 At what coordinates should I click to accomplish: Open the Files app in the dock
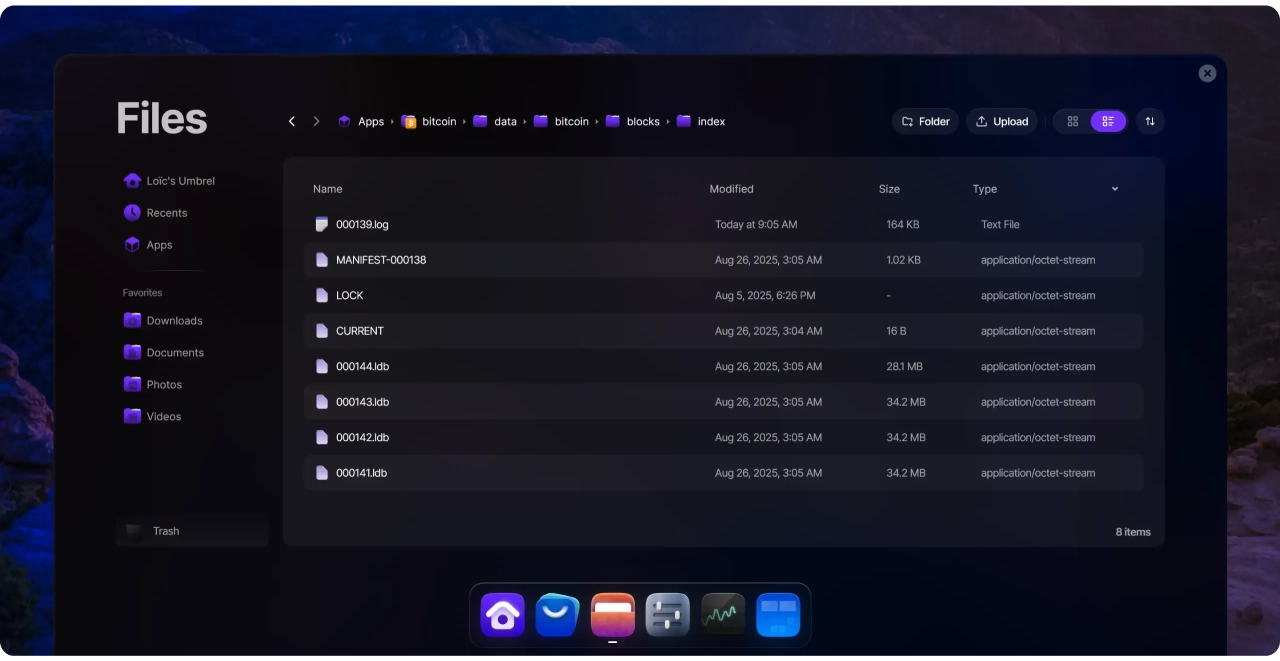612,615
